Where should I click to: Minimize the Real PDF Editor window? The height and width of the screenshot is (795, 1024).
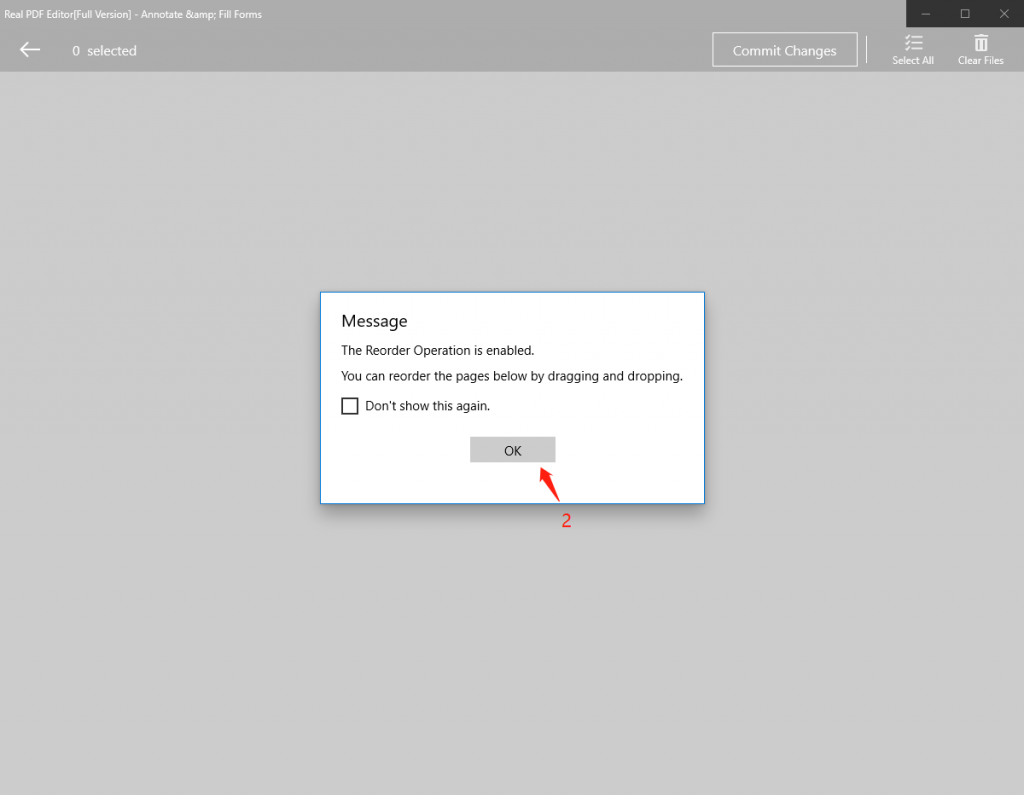(927, 14)
